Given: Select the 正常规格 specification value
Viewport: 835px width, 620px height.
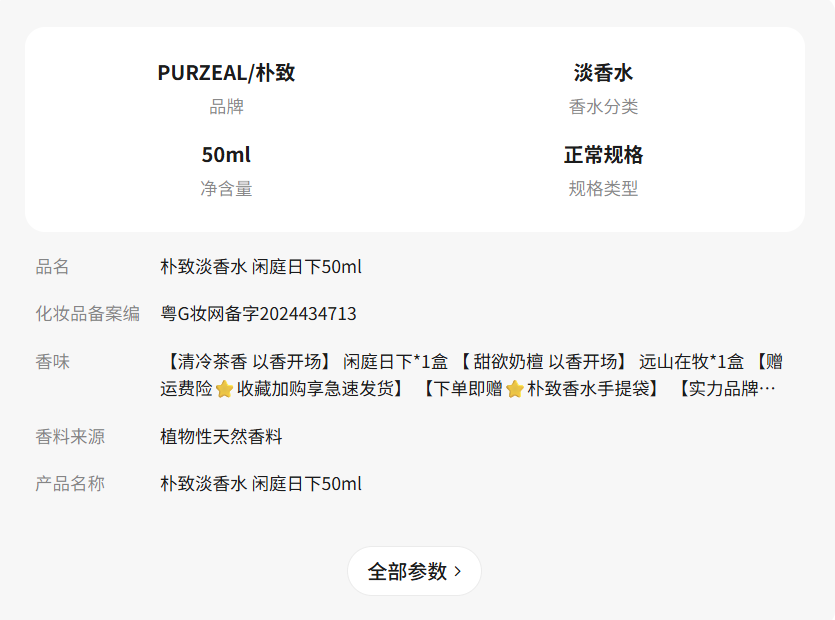Looking at the screenshot, I should [x=603, y=155].
